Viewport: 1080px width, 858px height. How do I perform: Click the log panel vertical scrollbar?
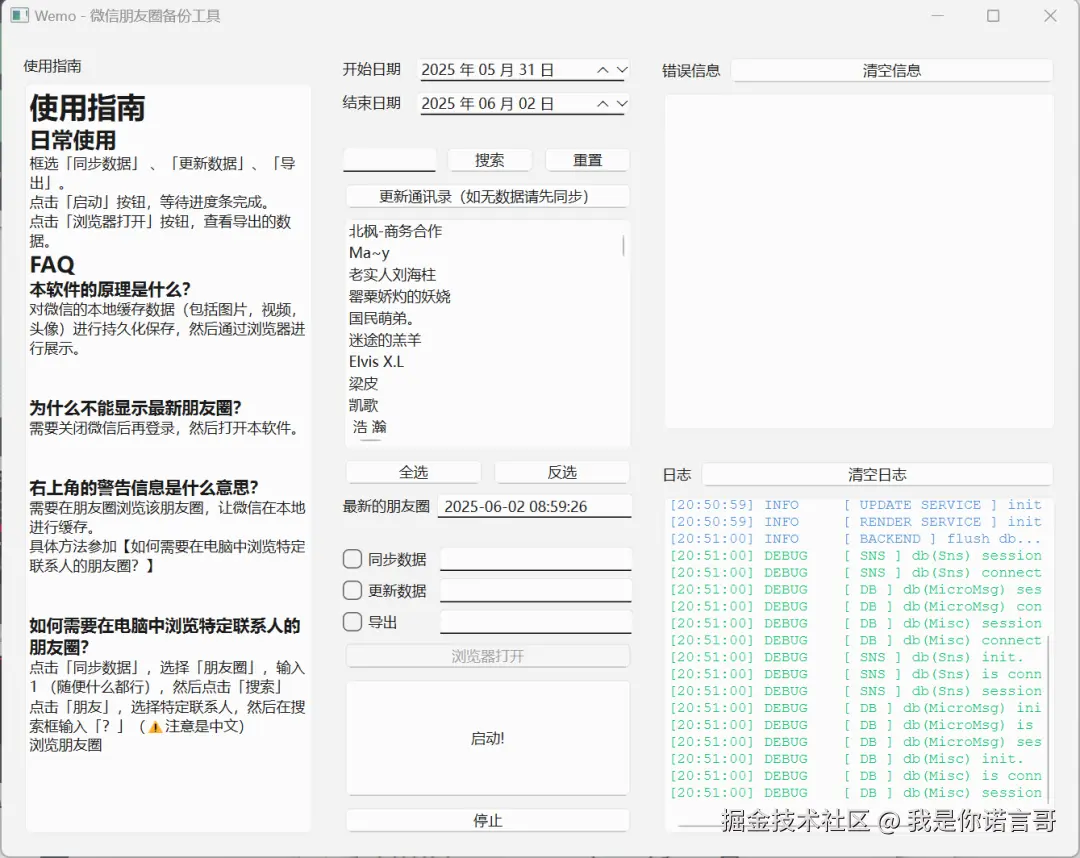(1048, 720)
